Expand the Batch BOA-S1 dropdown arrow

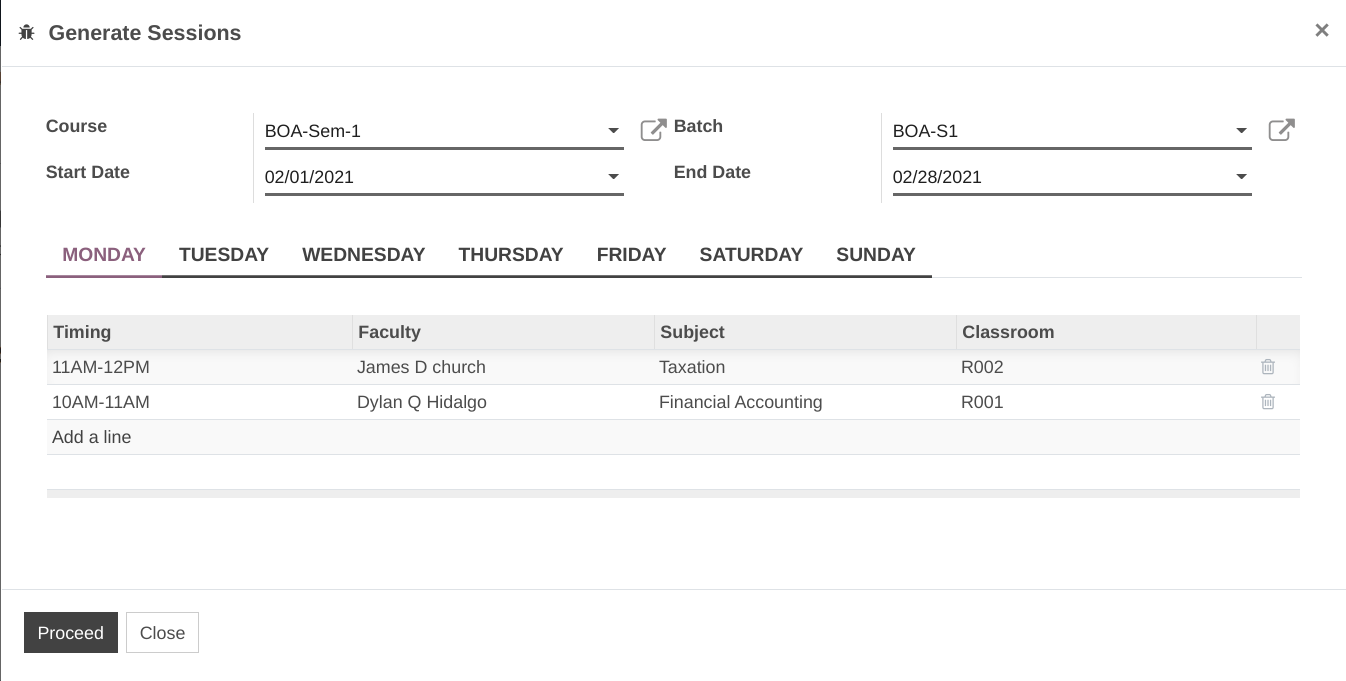click(x=1242, y=131)
